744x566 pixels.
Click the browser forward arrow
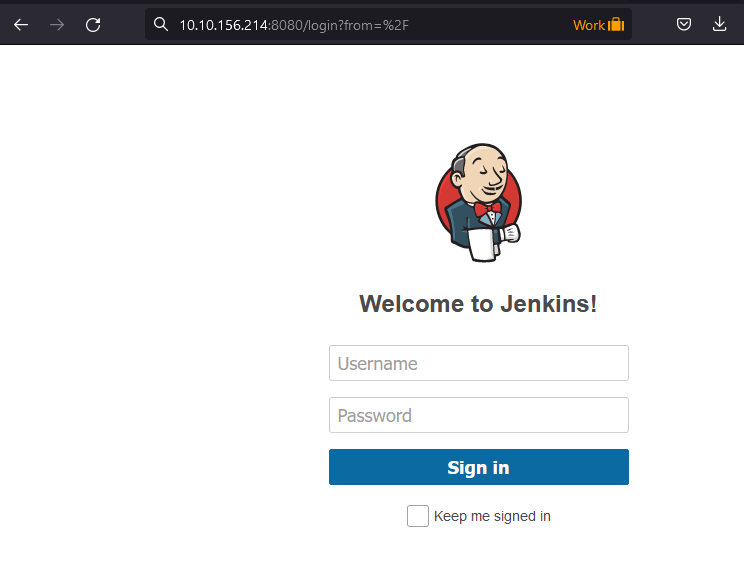pyautogui.click(x=57, y=25)
